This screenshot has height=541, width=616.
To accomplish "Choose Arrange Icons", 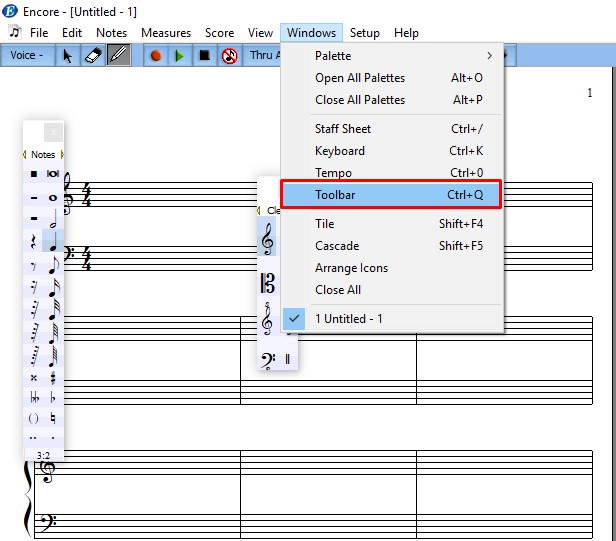I will (x=392, y=268).
